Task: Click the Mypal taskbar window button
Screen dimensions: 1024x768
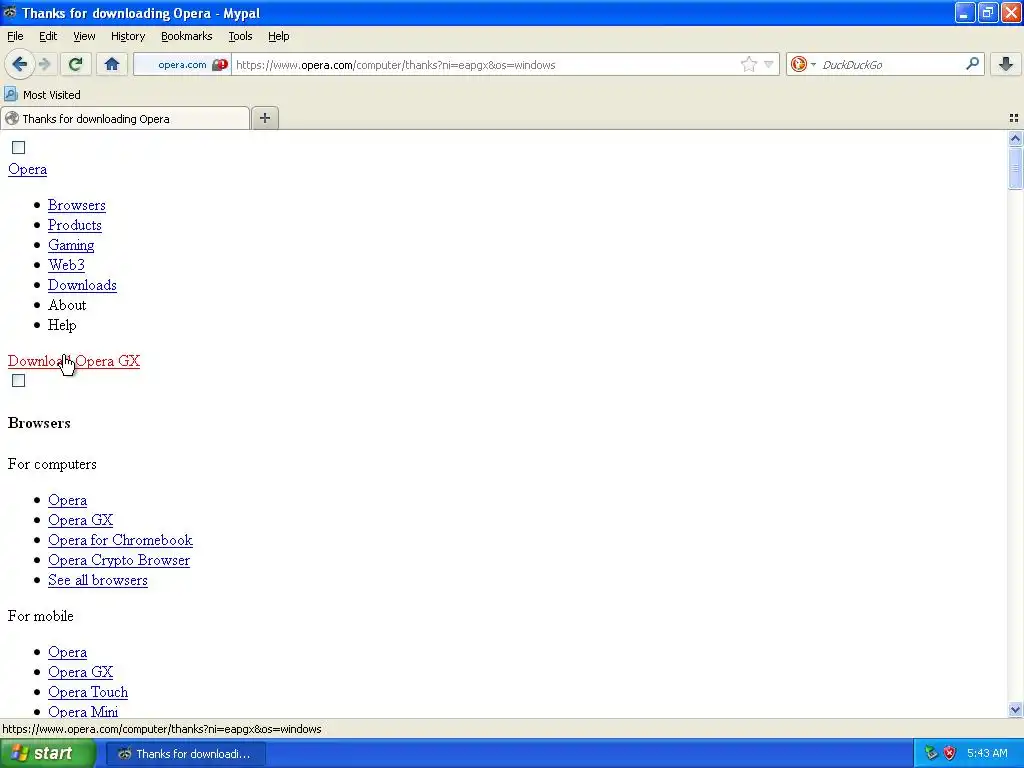Action: 185,754
